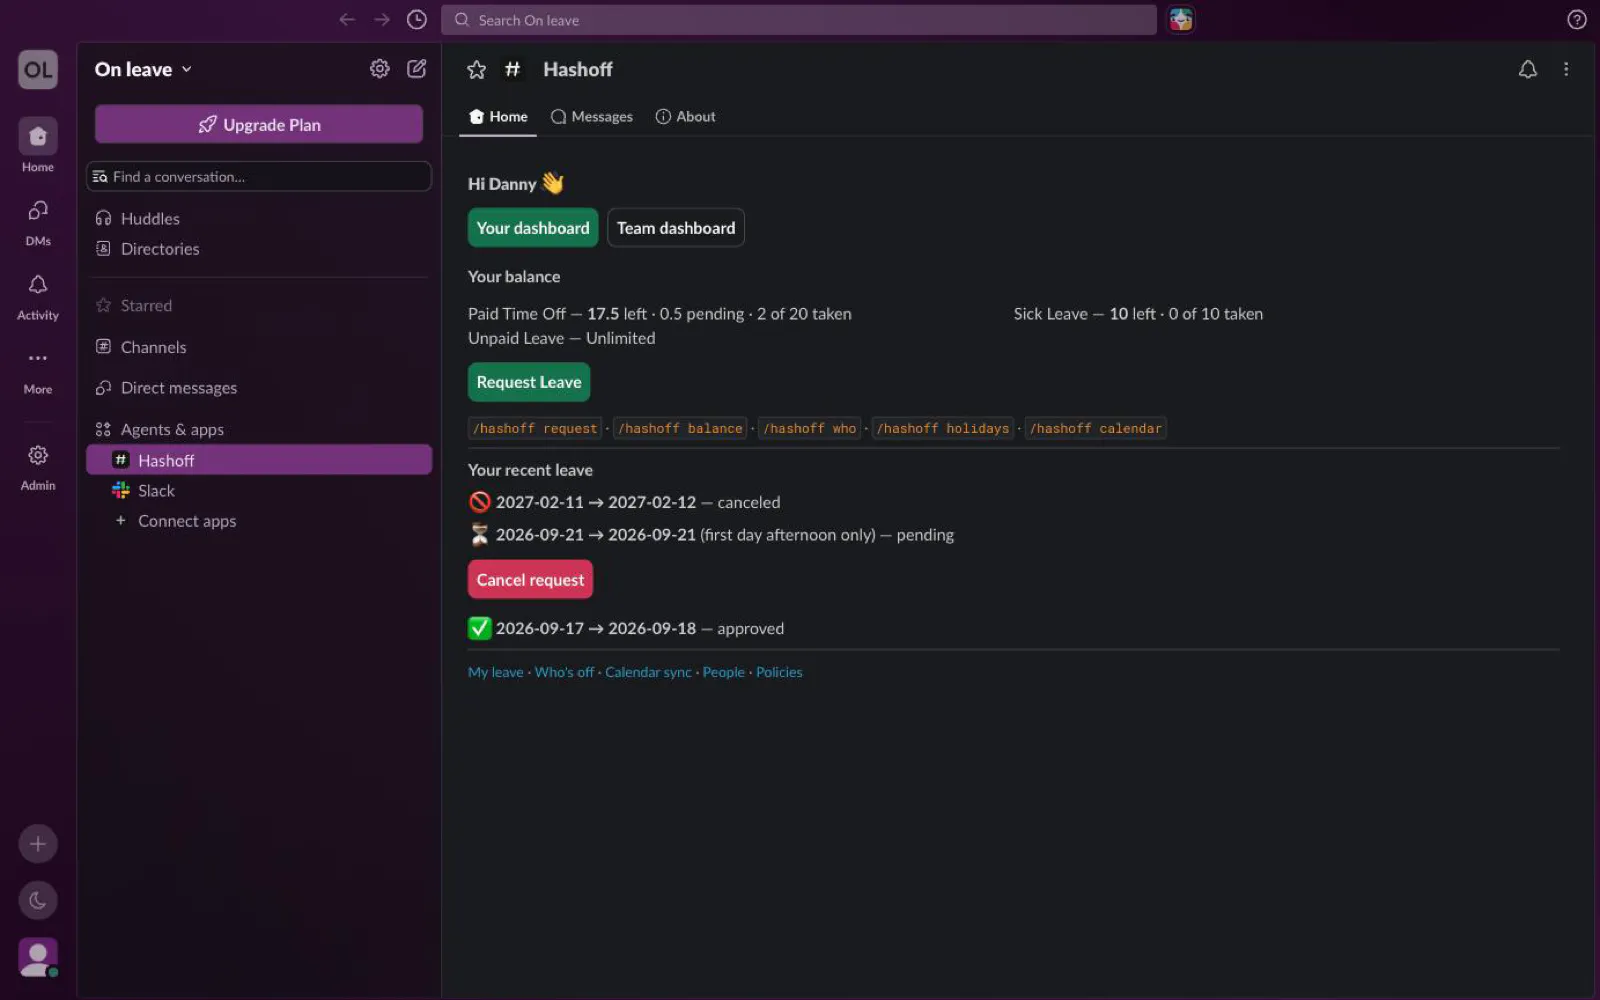1600x1000 pixels.
Task: Open the Hashoff more options vertical dots
Action: click(1566, 69)
